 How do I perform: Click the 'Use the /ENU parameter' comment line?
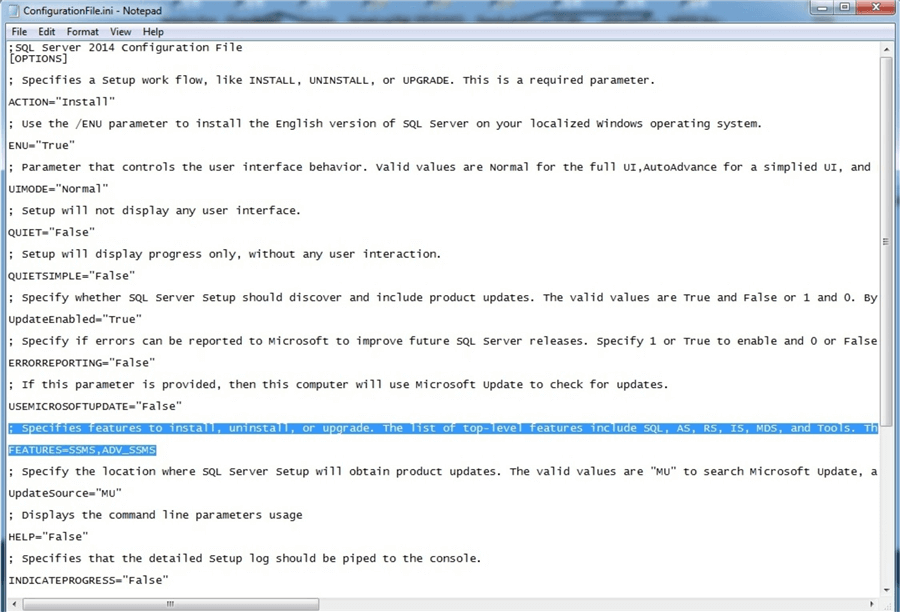coord(385,124)
